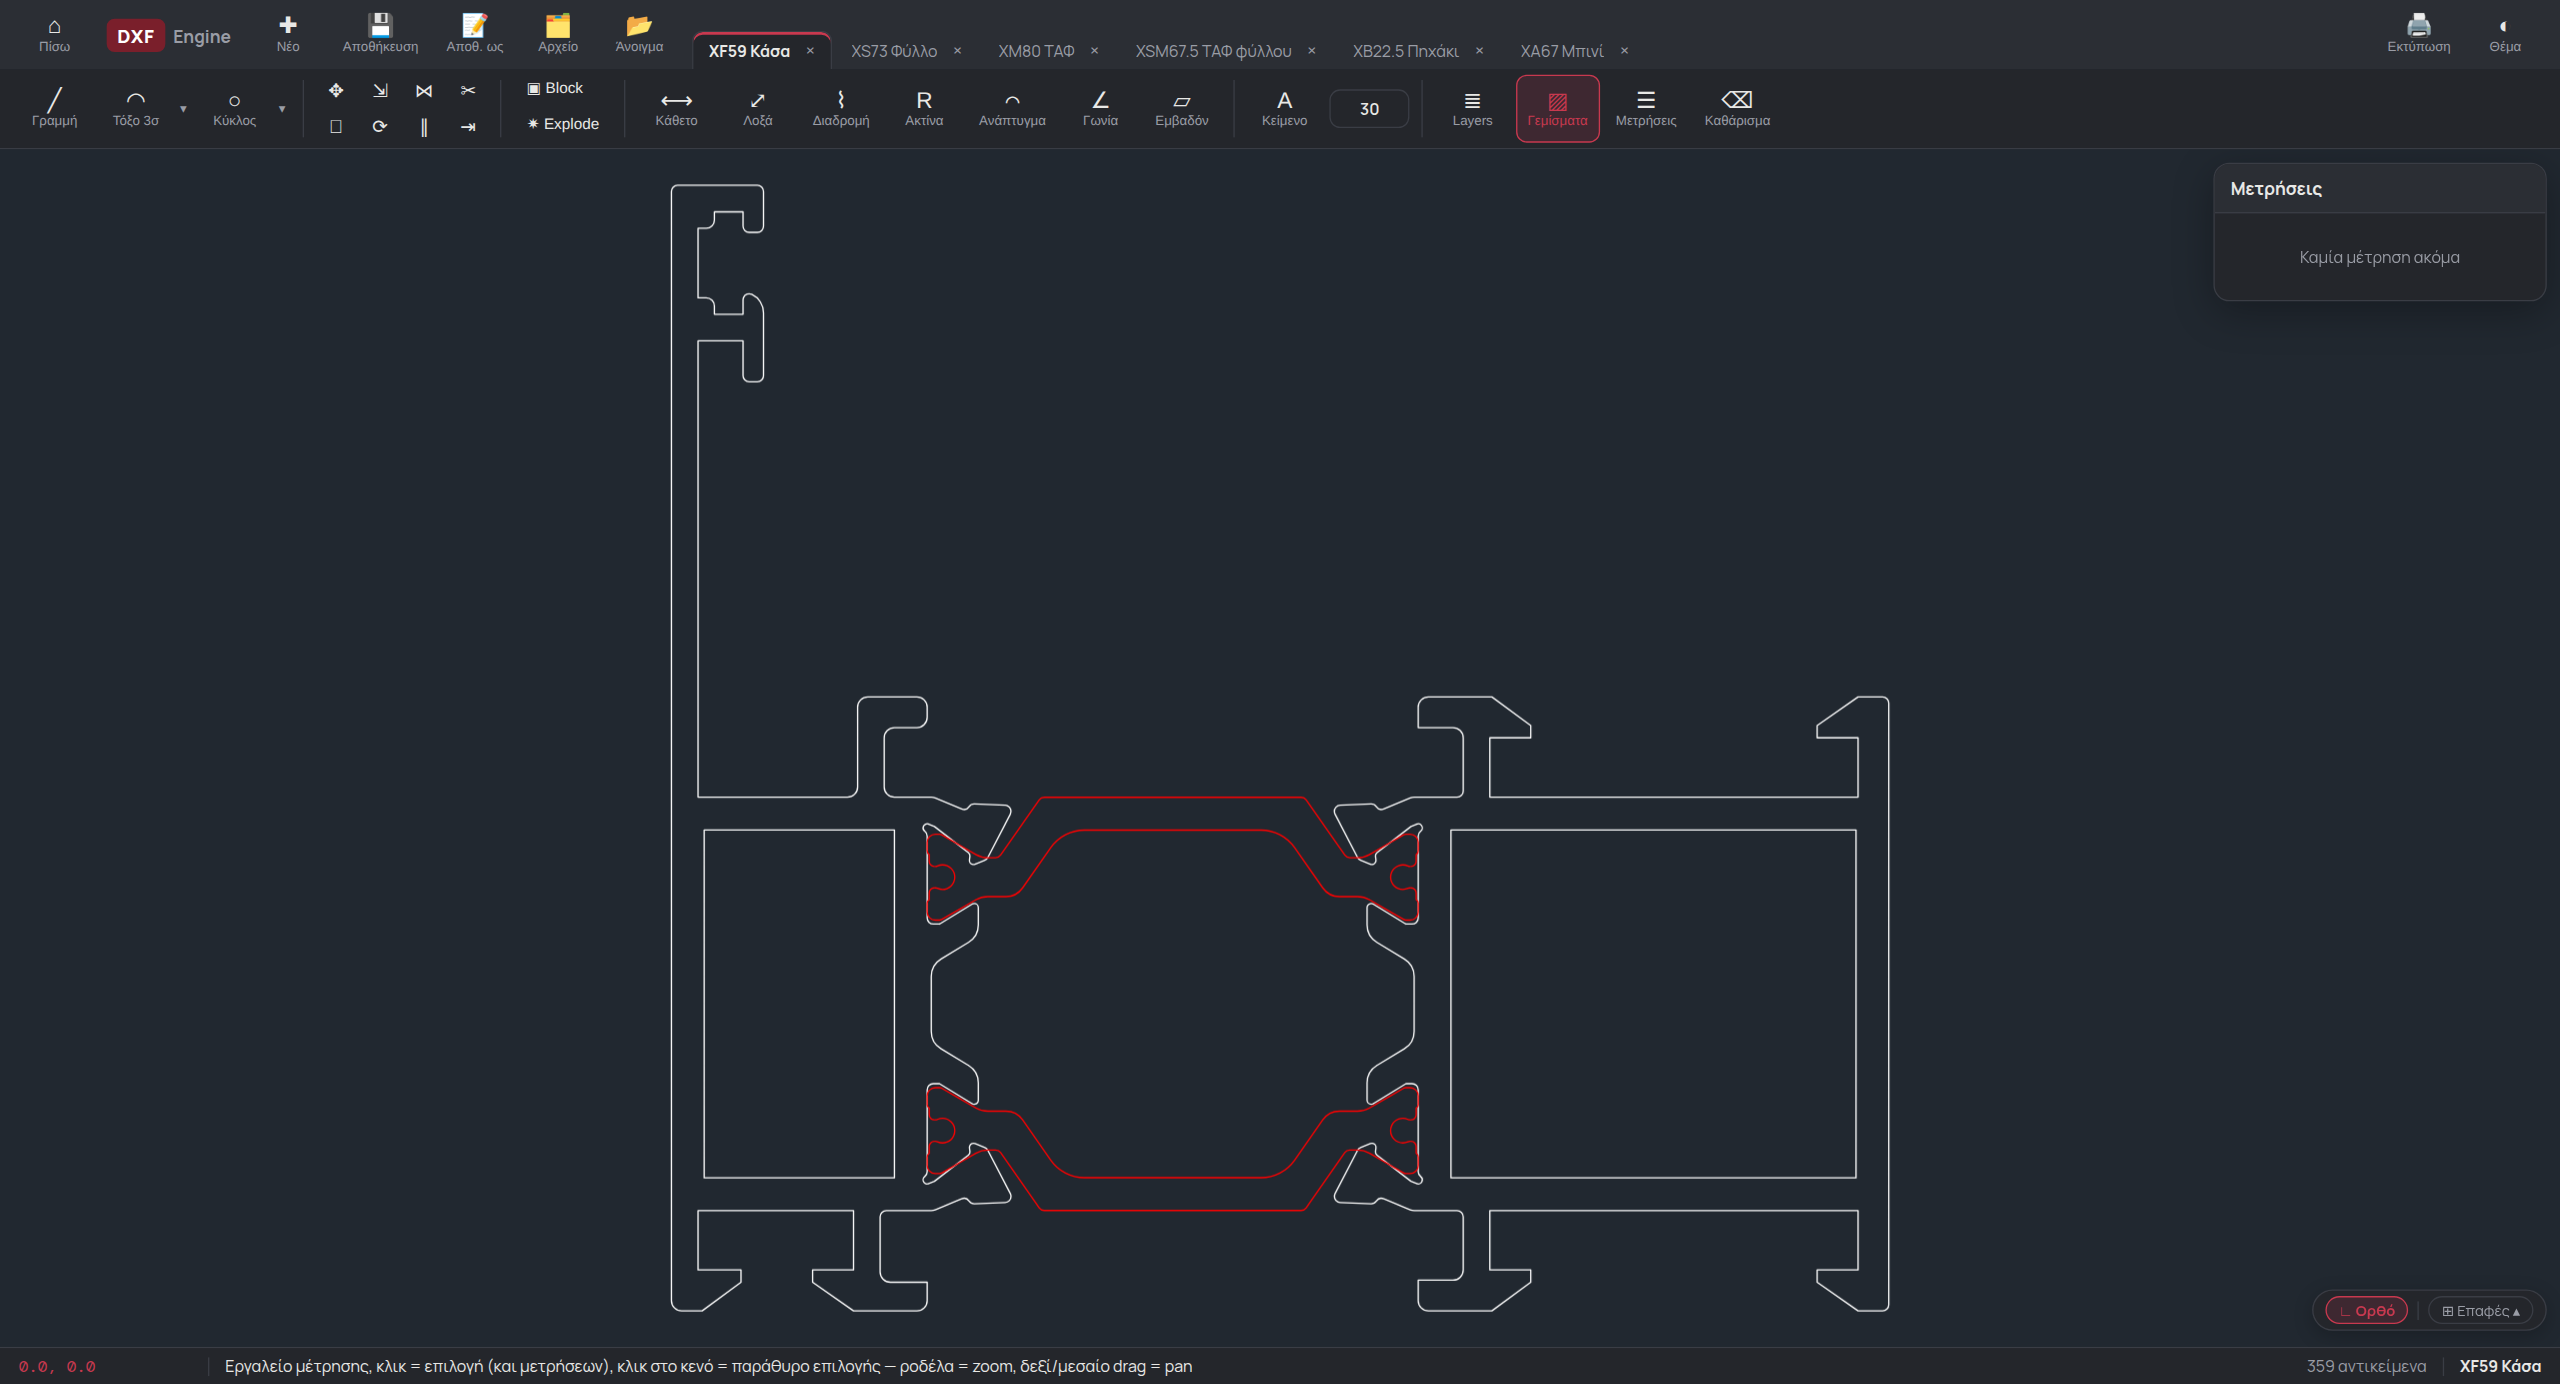The image size is (2560, 1384).
Task: Click the text size field showing 30
Action: click(x=1369, y=109)
